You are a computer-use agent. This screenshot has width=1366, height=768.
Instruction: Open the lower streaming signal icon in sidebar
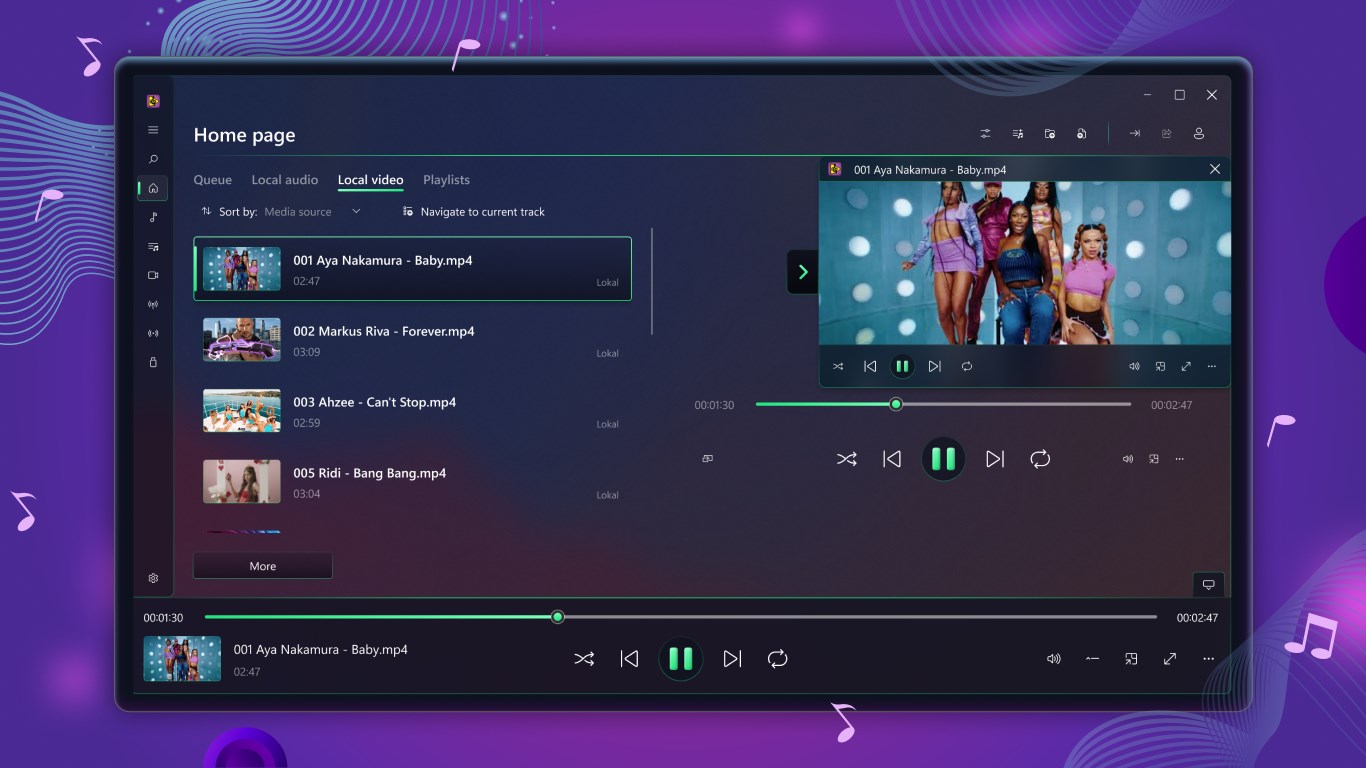click(x=153, y=333)
